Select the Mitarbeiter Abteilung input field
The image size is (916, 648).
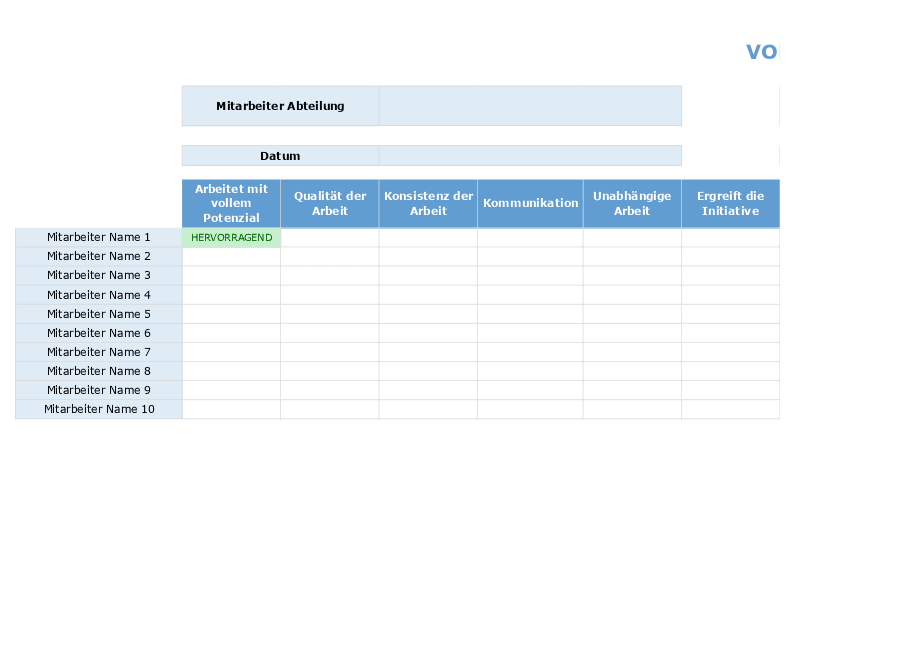click(x=530, y=106)
